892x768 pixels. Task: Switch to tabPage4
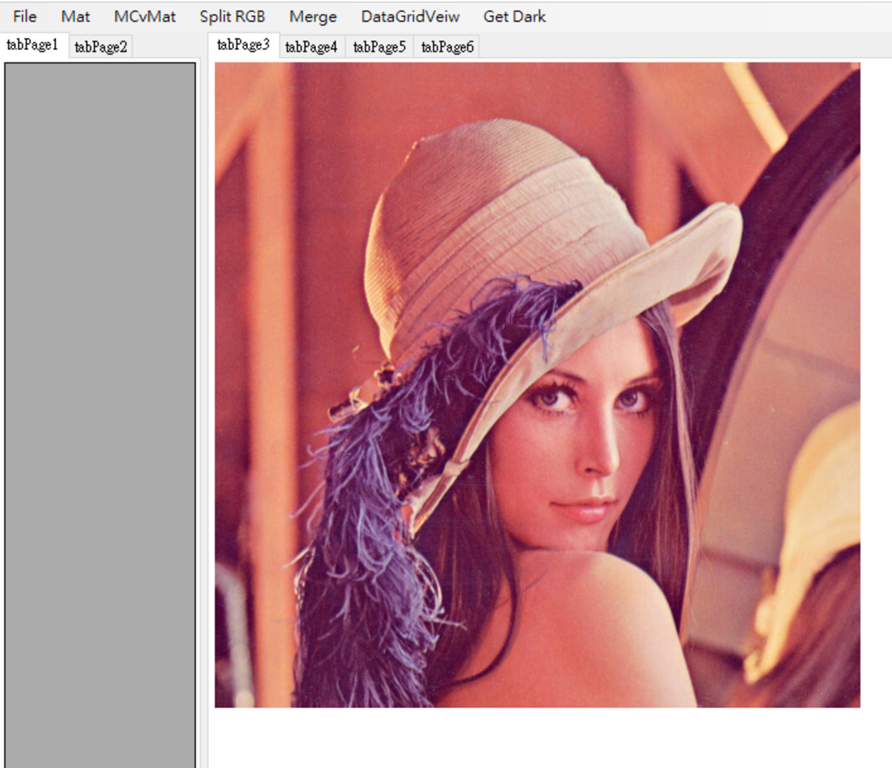[311, 47]
